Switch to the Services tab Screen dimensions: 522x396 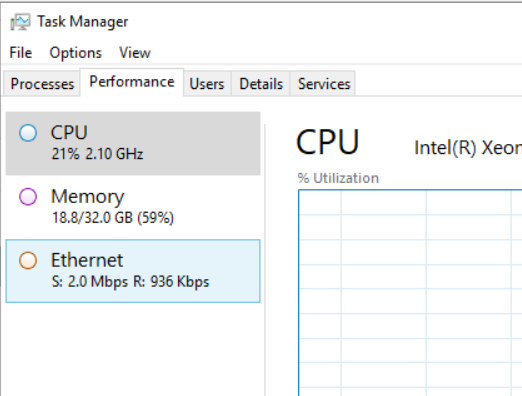tap(324, 84)
